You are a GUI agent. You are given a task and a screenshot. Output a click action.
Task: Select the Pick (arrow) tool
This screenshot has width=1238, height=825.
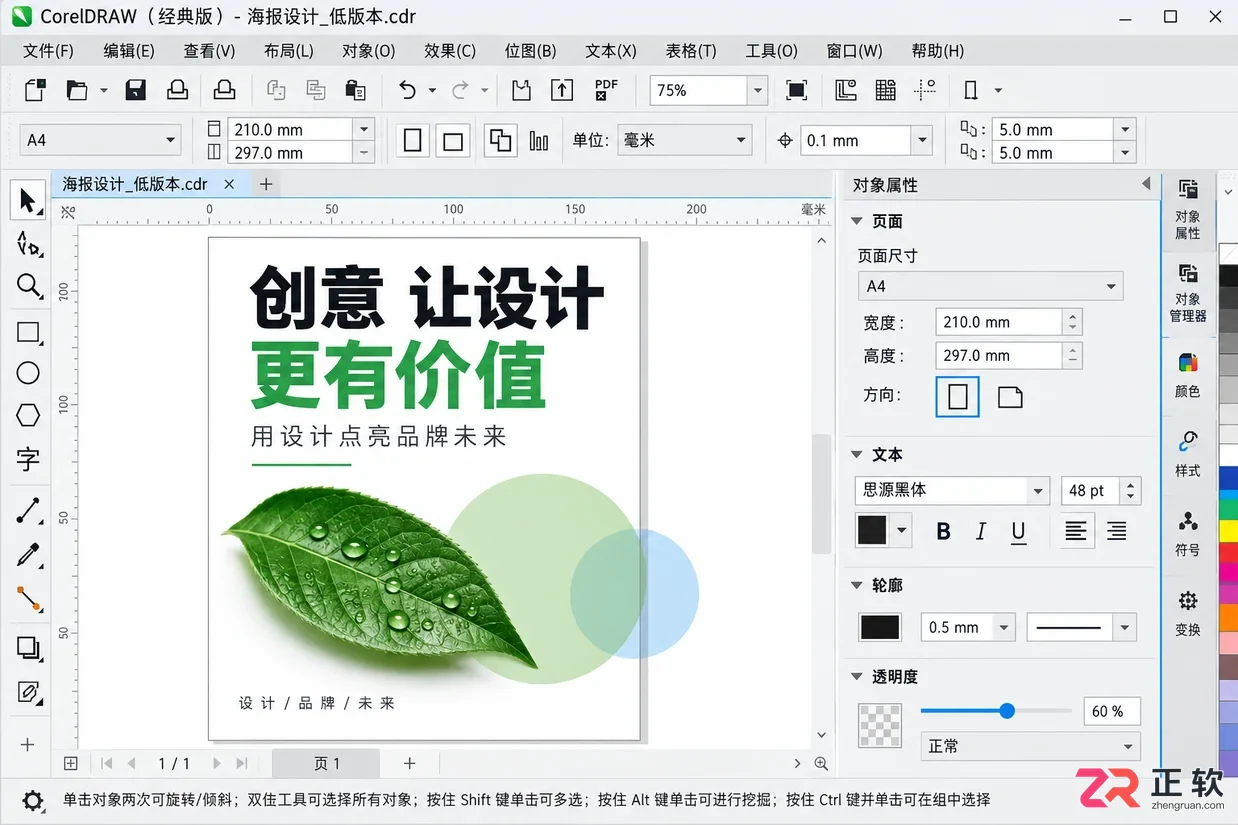pos(28,201)
